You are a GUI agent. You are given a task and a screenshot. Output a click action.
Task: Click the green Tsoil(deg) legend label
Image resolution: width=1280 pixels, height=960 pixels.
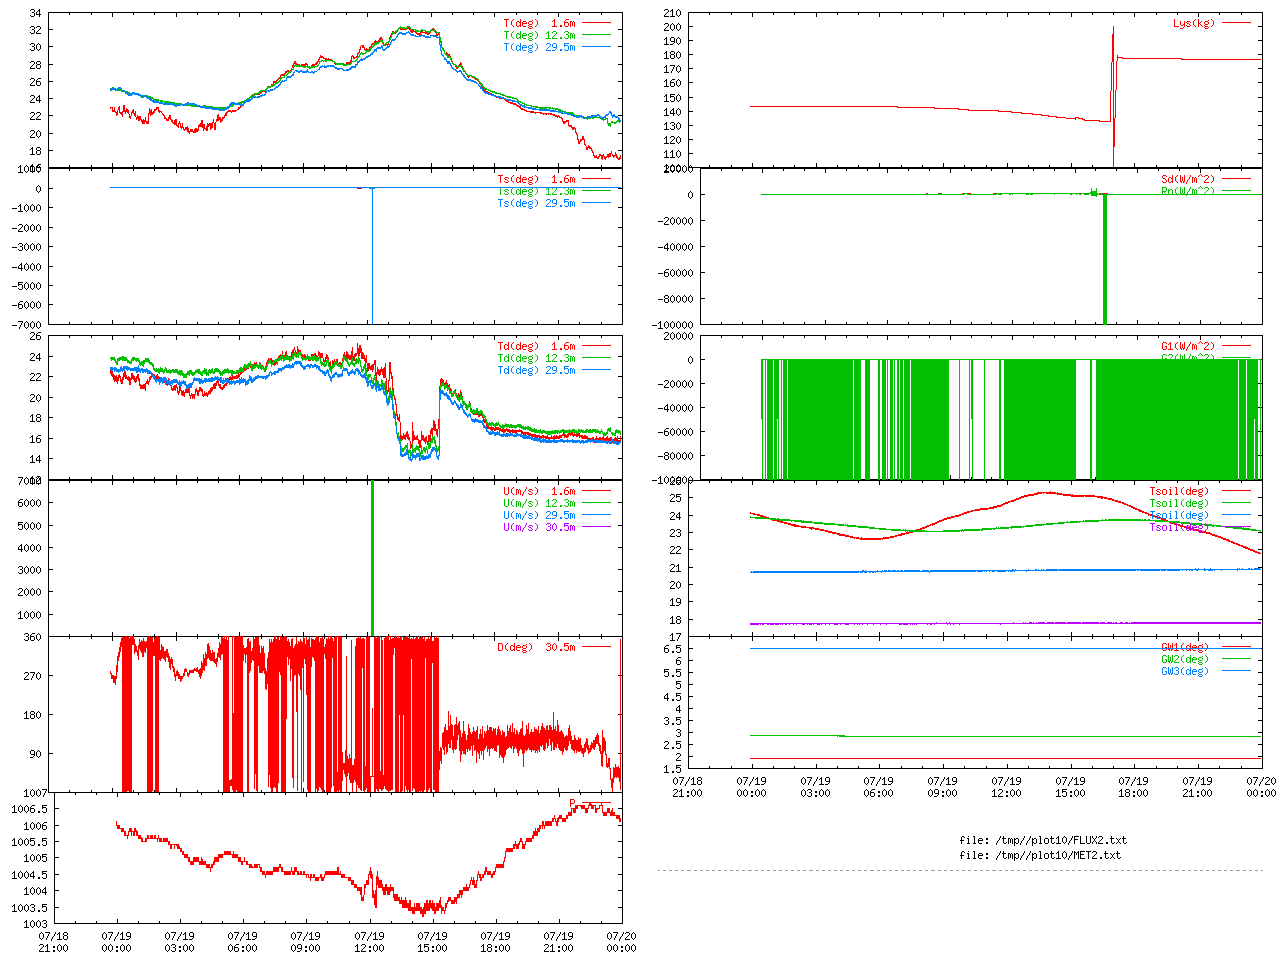(1179, 503)
